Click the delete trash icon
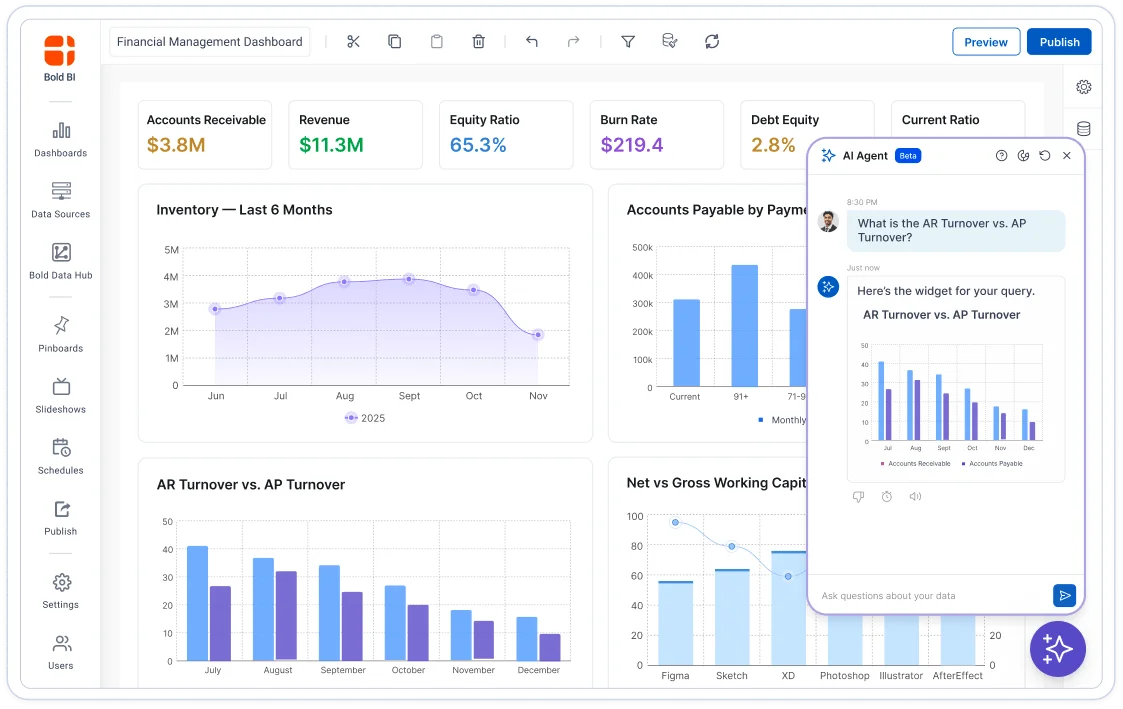1123x709 pixels. 478,42
